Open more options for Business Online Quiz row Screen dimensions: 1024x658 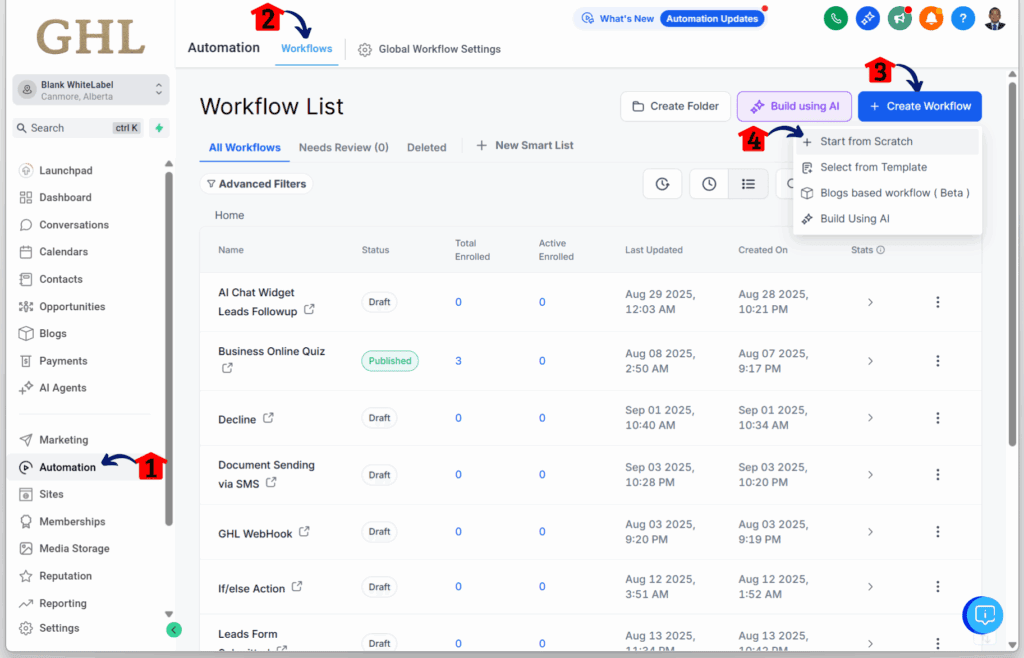(938, 361)
